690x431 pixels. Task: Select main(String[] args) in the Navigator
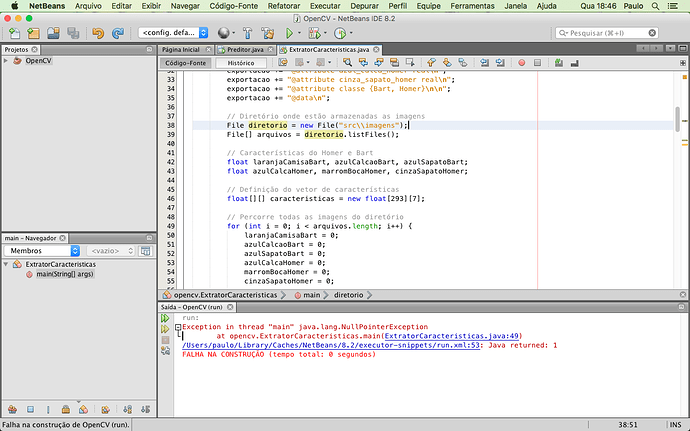[x=65, y=274]
